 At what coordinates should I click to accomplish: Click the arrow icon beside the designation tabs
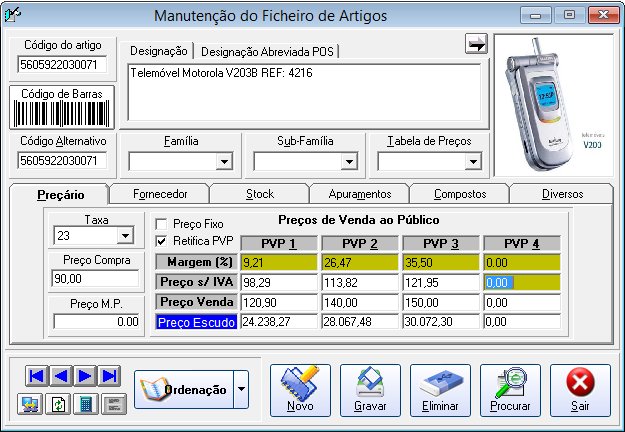tap(475, 43)
